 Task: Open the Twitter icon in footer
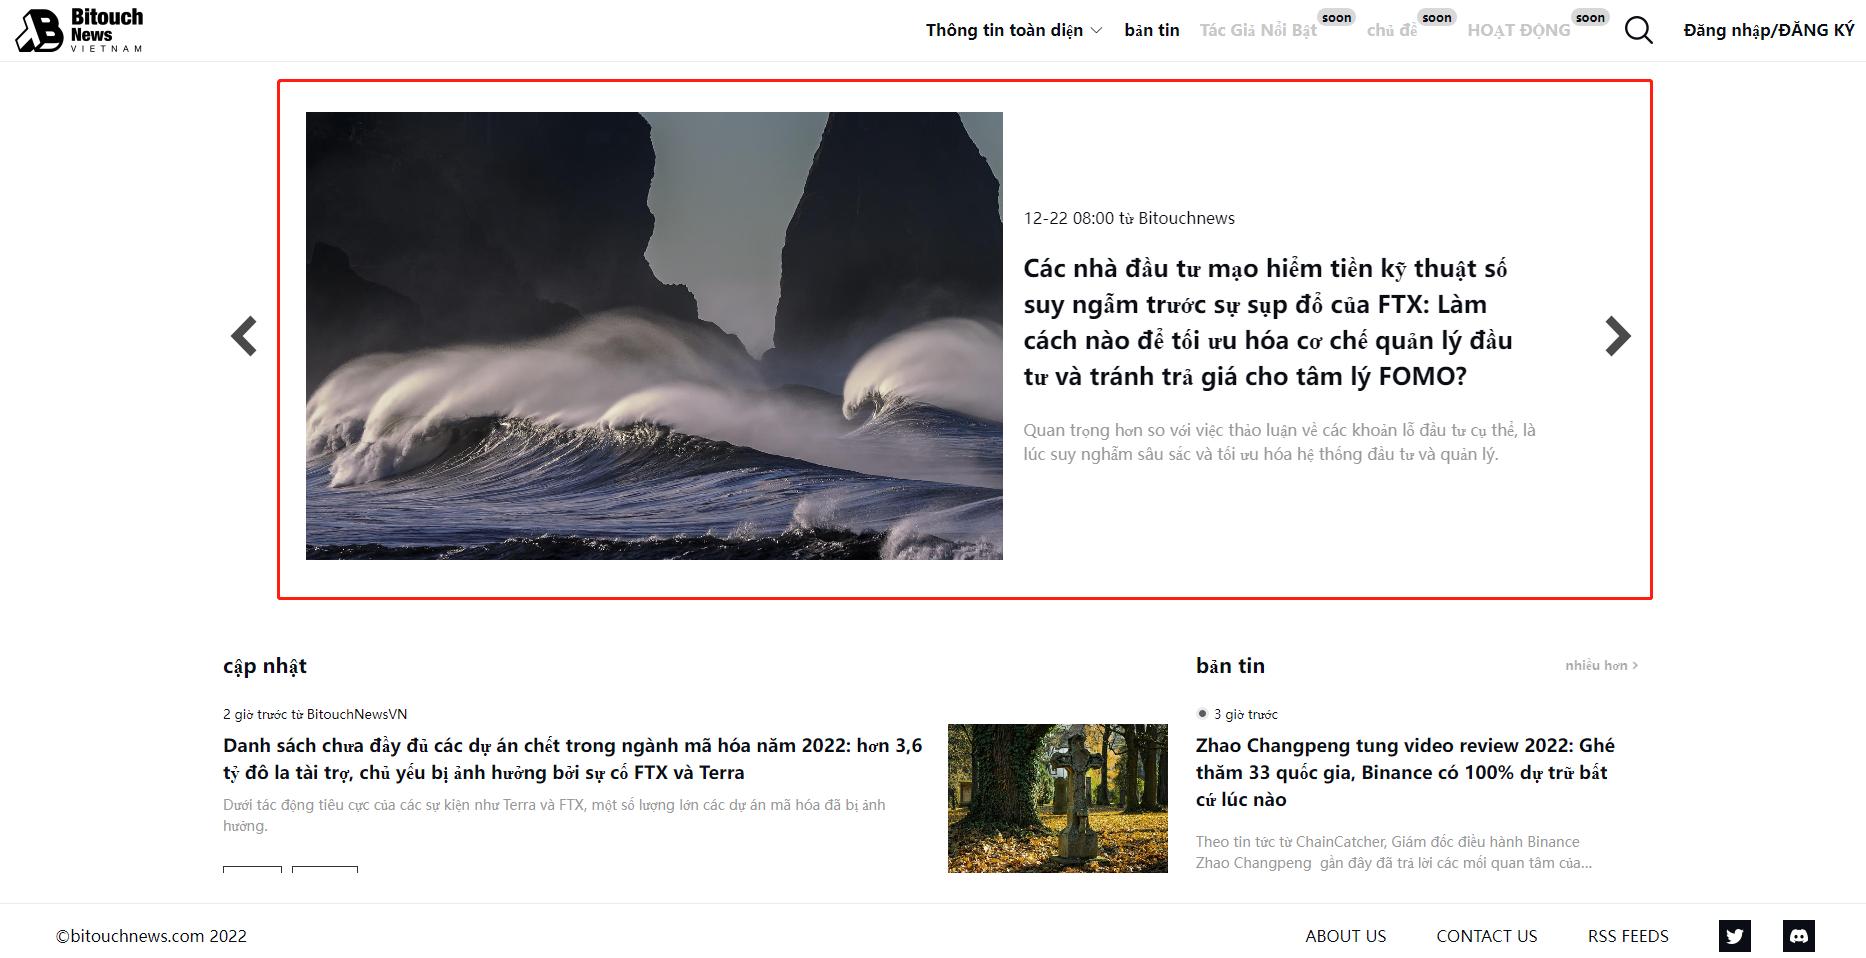coord(1735,936)
